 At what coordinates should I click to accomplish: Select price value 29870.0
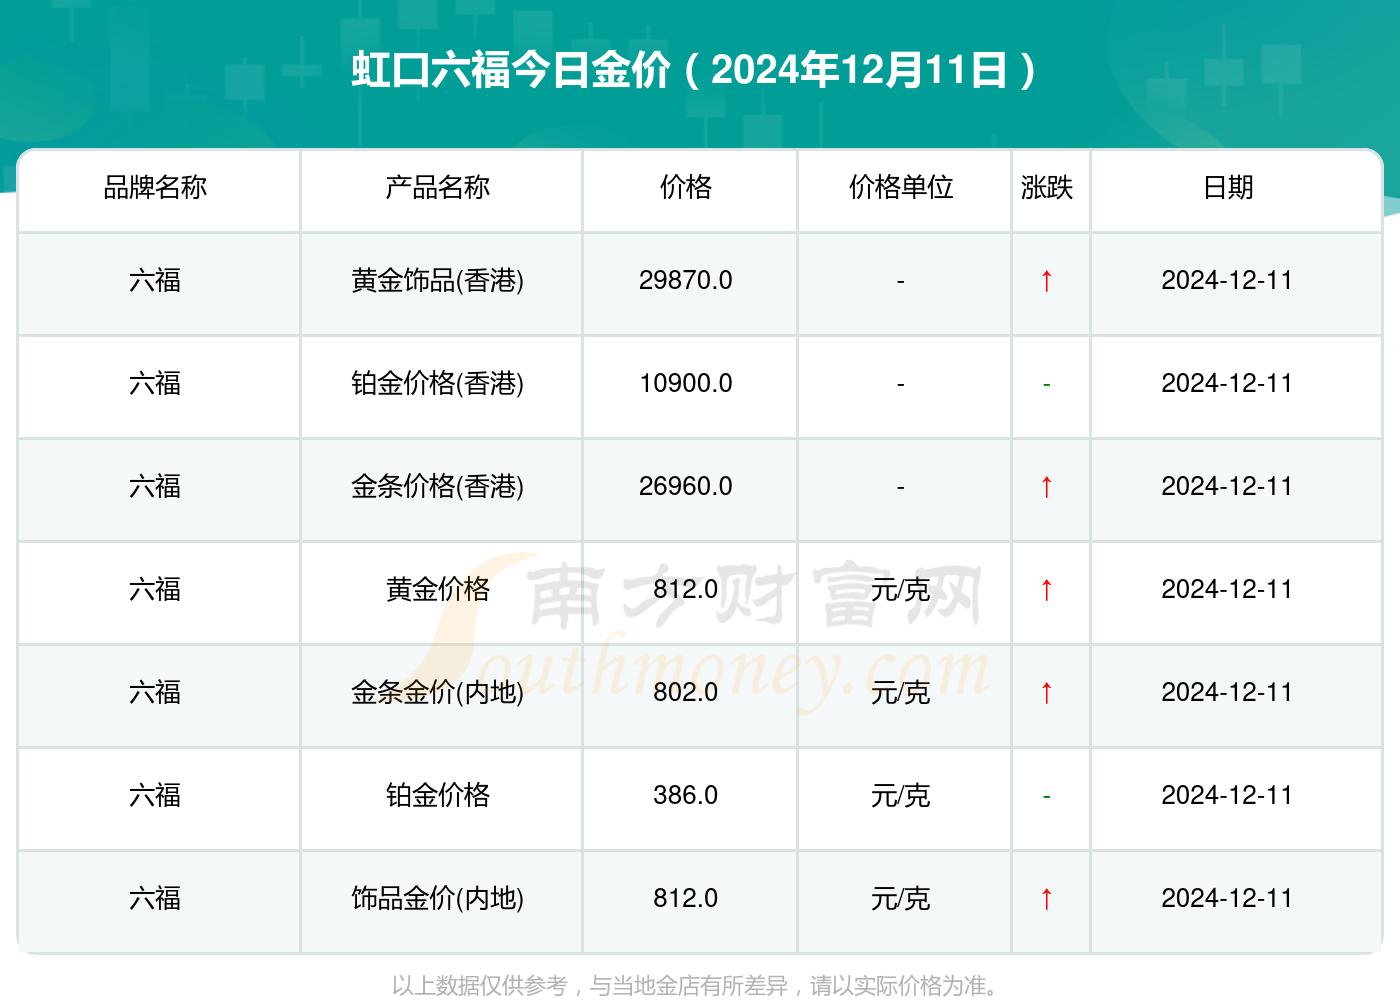(686, 280)
